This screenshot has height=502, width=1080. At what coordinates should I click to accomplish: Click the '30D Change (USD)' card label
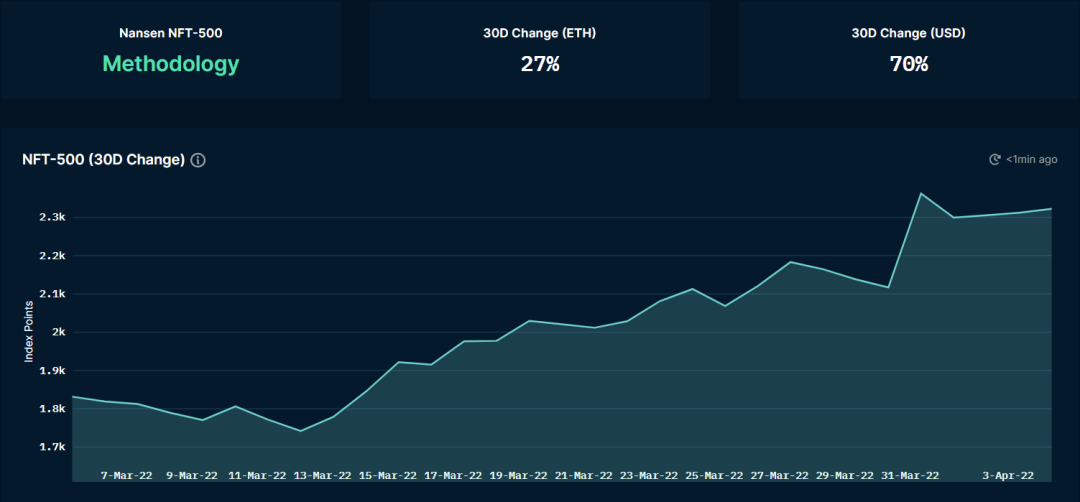tap(909, 33)
